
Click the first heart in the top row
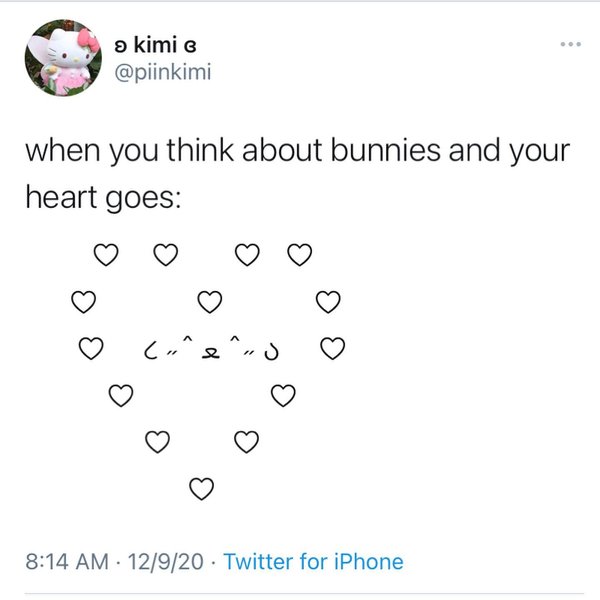[x=104, y=254]
